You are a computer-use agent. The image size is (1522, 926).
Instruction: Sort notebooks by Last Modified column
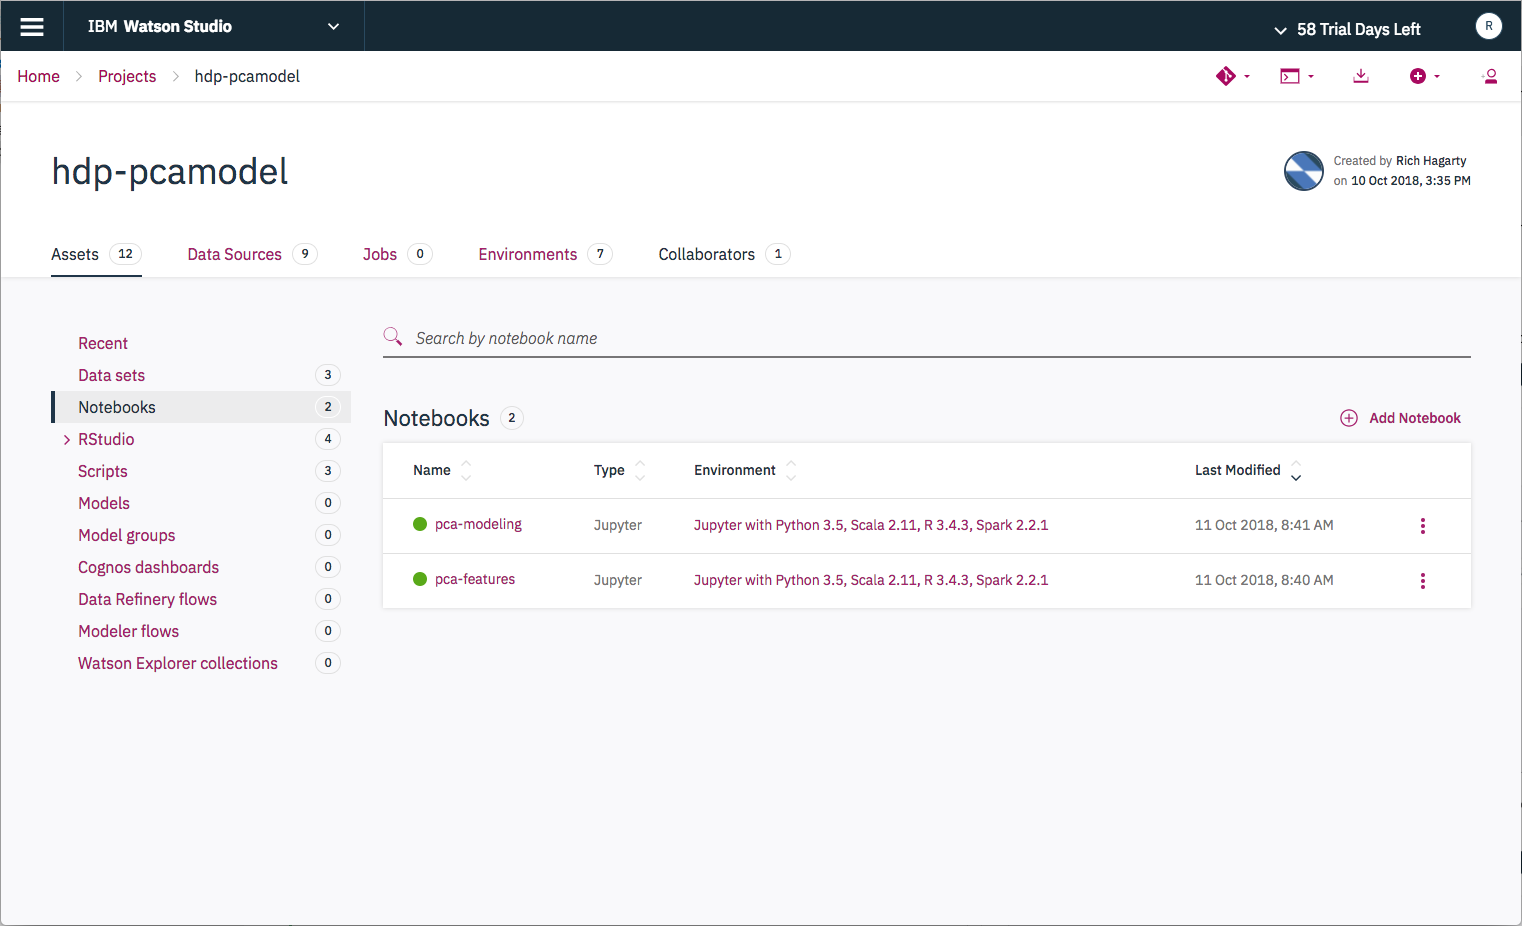[1296, 470]
